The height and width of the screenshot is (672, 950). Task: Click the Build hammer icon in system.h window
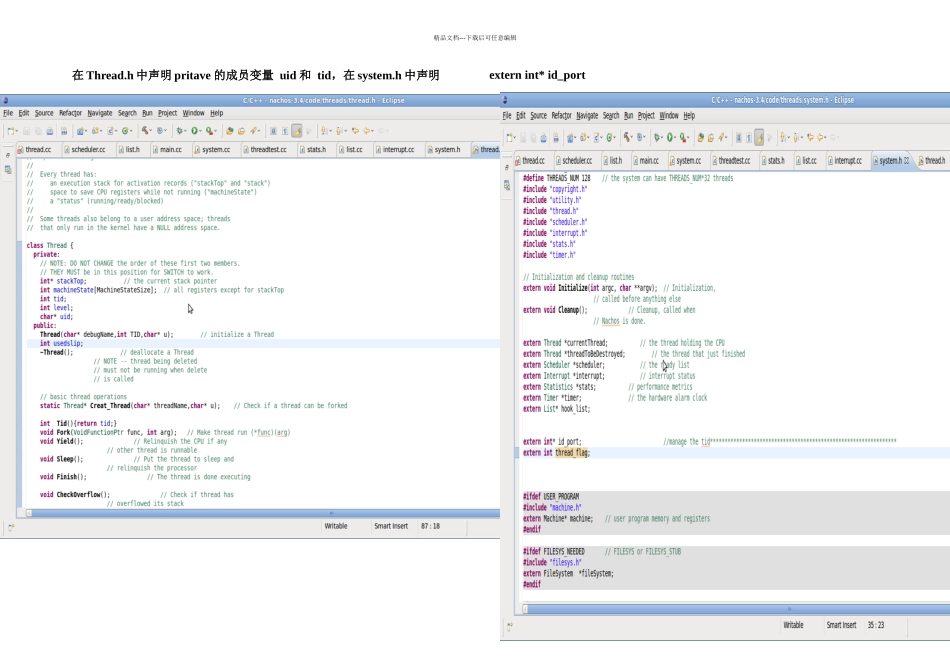625,137
